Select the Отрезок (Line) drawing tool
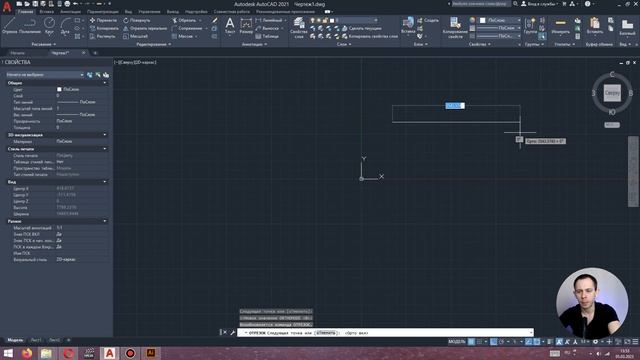Screen dimensions: 640x360 tap(10, 26)
